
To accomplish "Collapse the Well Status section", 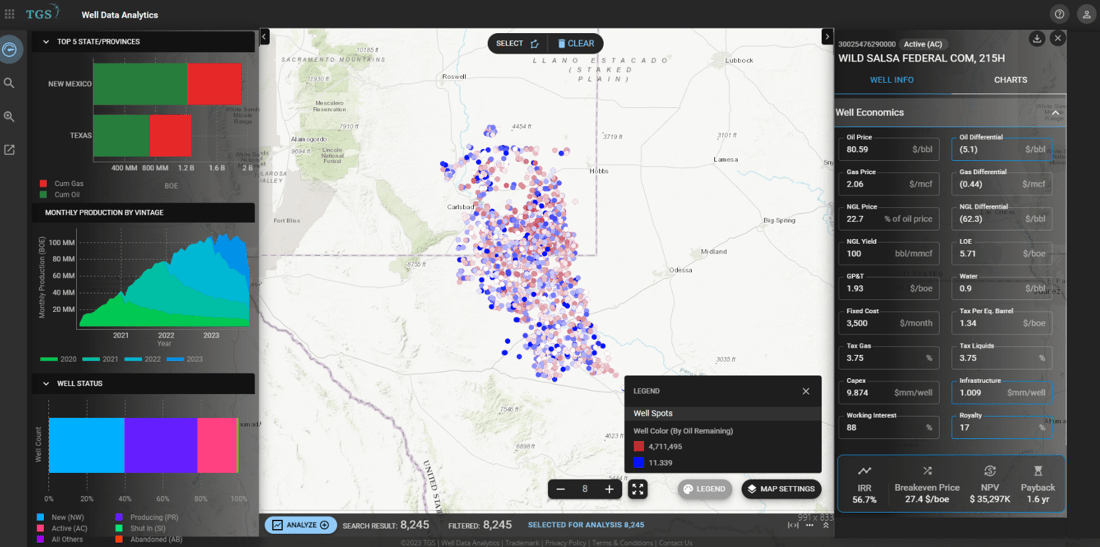I will click(45, 383).
